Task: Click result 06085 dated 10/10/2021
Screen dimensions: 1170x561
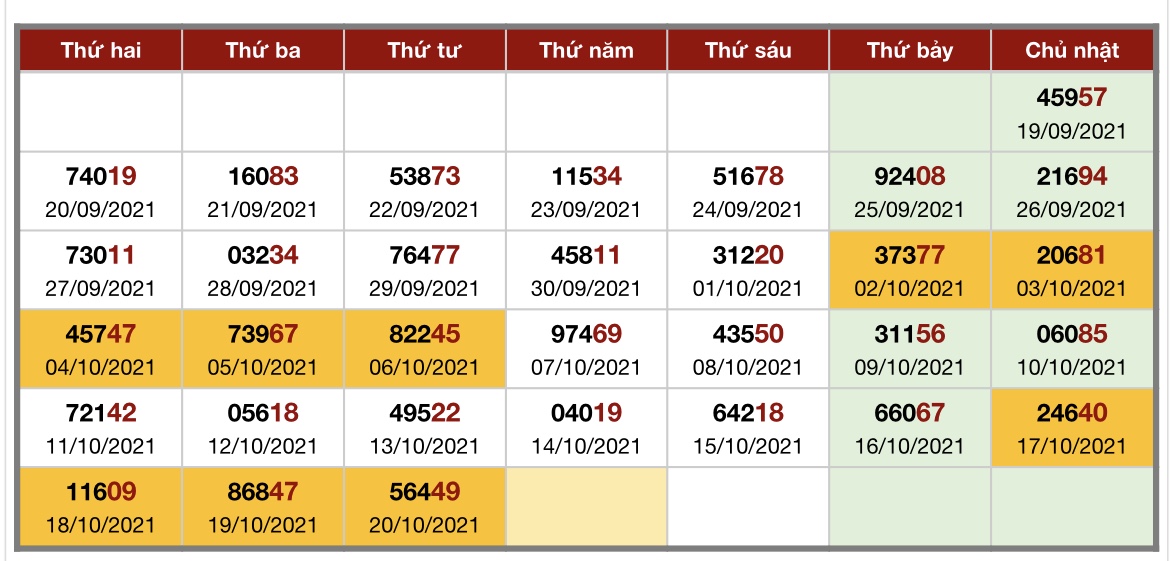Action: click(1072, 349)
